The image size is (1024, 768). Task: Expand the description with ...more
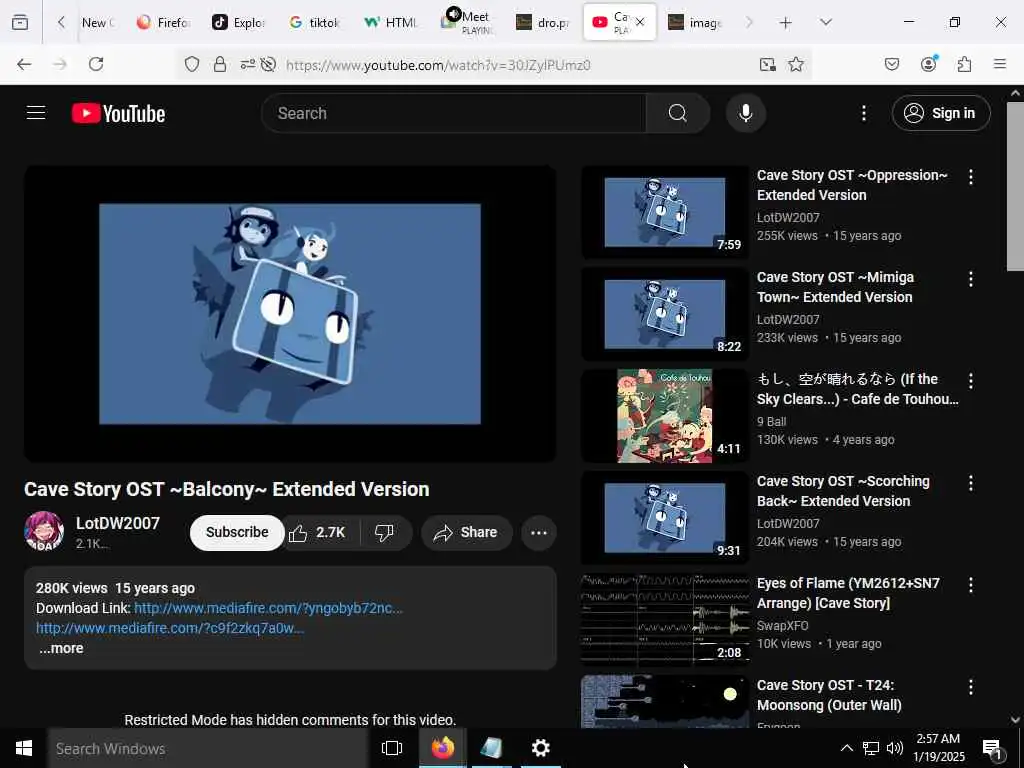click(x=61, y=648)
